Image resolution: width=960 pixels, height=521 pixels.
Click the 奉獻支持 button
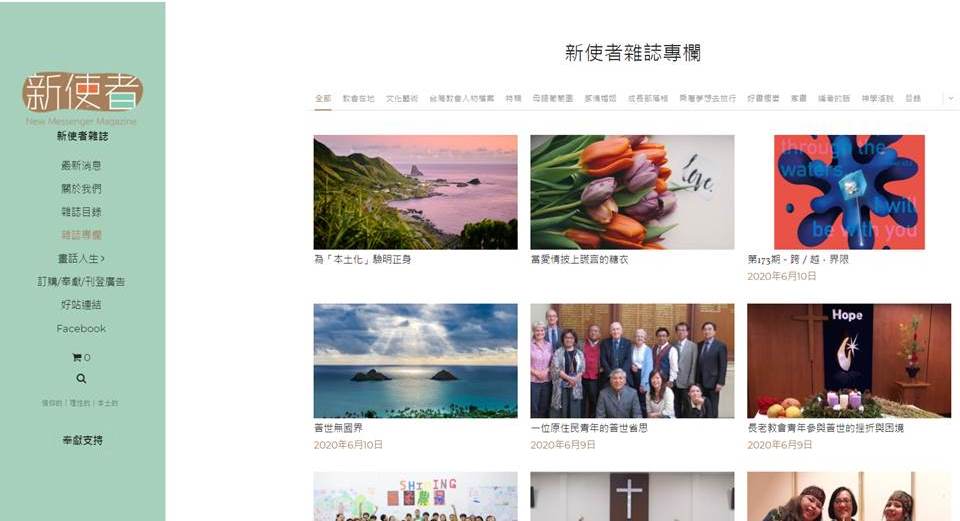pos(82,440)
